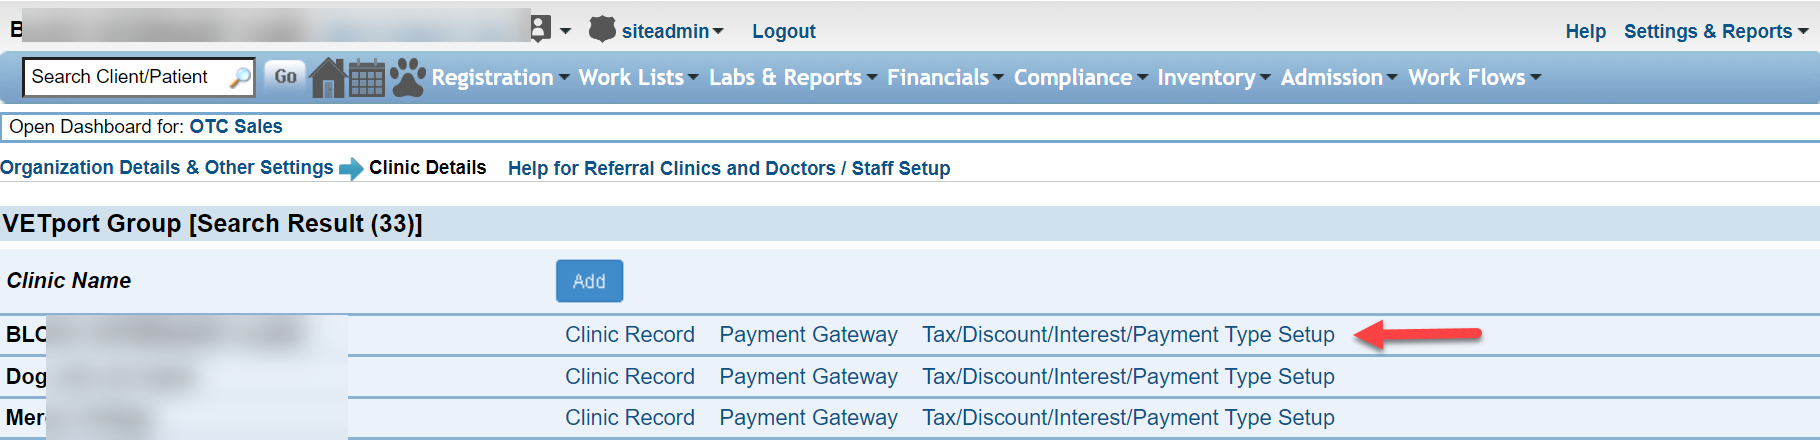Open the OTC Sales dashboard link
This screenshot has height=440, width=1820.
pyautogui.click(x=236, y=127)
